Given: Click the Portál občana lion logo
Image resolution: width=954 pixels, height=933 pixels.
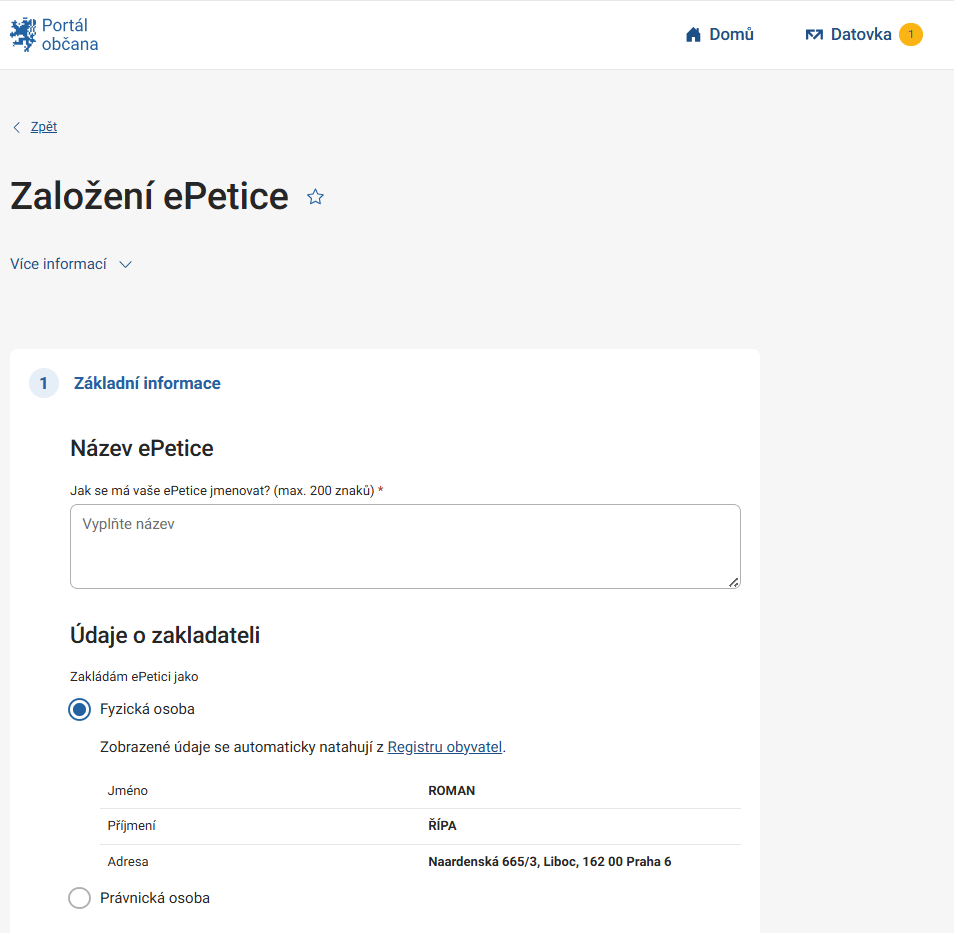Looking at the screenshot, I should click(23, 35).
